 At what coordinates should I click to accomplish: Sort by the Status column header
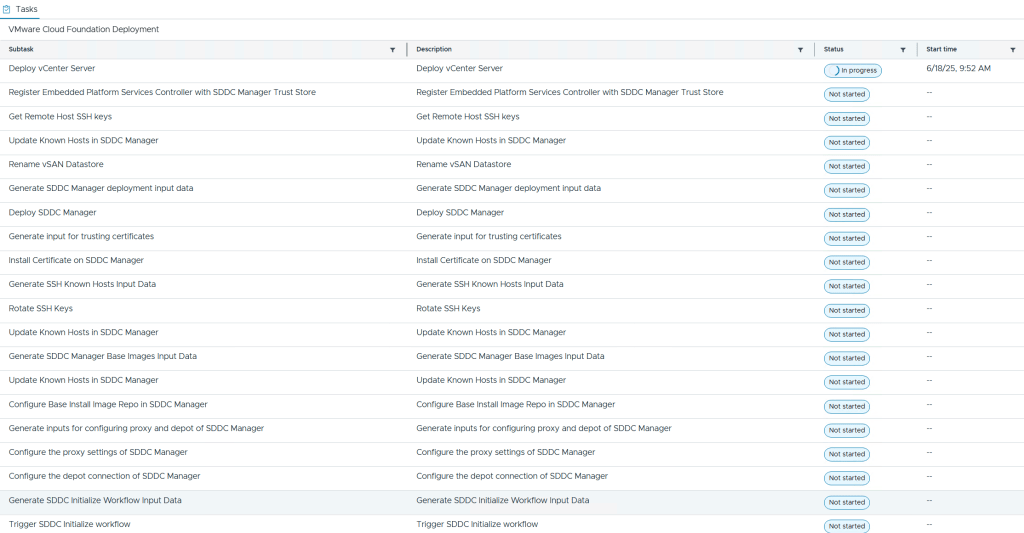pyautogui.click(x=833, y=49)
